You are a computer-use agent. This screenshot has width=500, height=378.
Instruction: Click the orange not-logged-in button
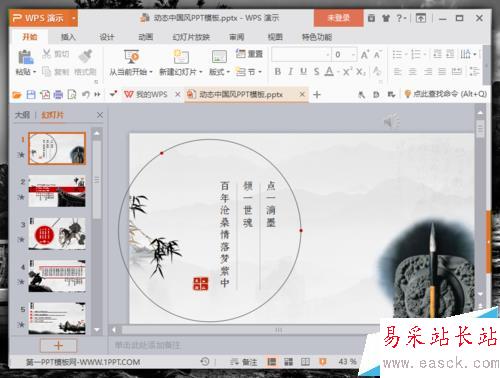(338, 18)
